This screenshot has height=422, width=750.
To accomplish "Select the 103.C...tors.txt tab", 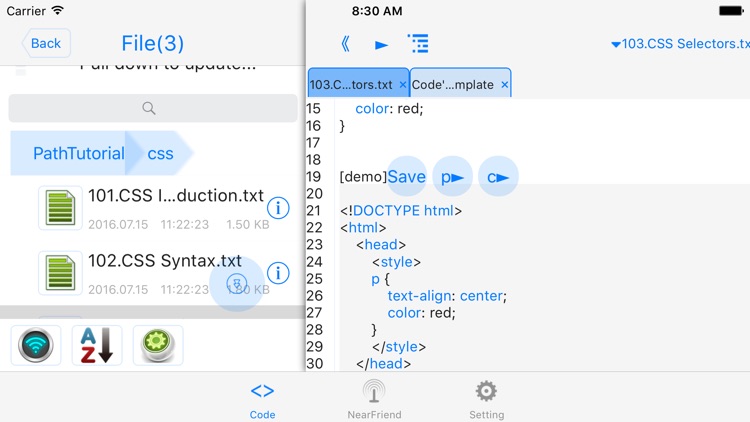I will click(x=350, y=85).
